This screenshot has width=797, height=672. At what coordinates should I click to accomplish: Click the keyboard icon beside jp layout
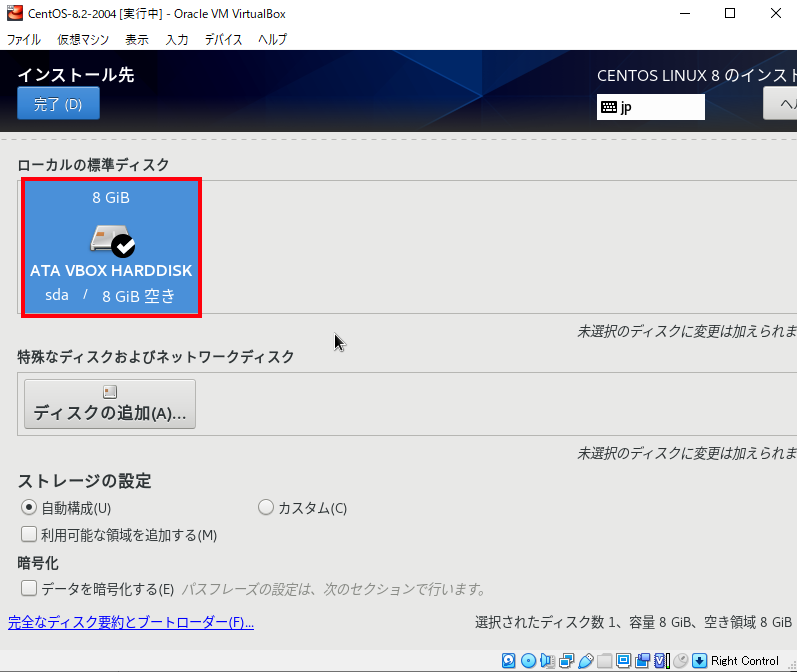(608, 107)
